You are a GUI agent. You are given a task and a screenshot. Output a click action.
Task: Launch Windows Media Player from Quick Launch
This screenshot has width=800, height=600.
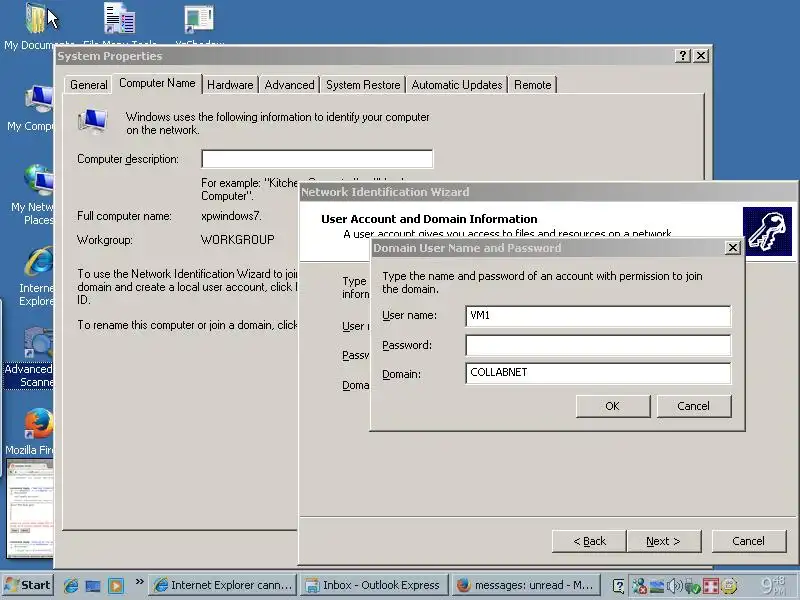pyautogui.click(x=116, y=585)
